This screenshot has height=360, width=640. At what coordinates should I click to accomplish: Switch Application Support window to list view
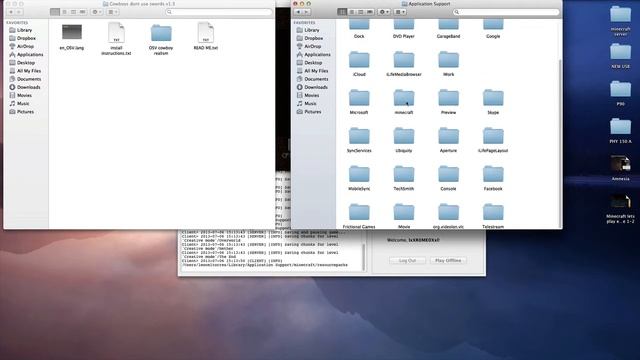(x=351, y=12)
